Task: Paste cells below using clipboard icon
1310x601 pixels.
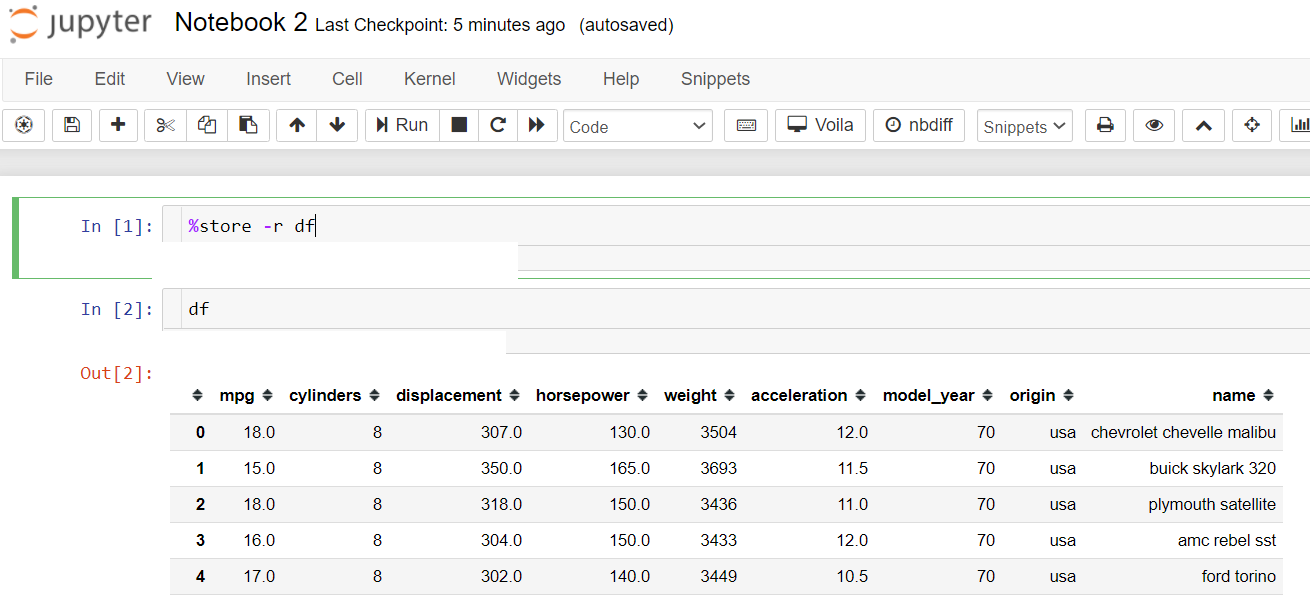Action: [x=248, y=125]
